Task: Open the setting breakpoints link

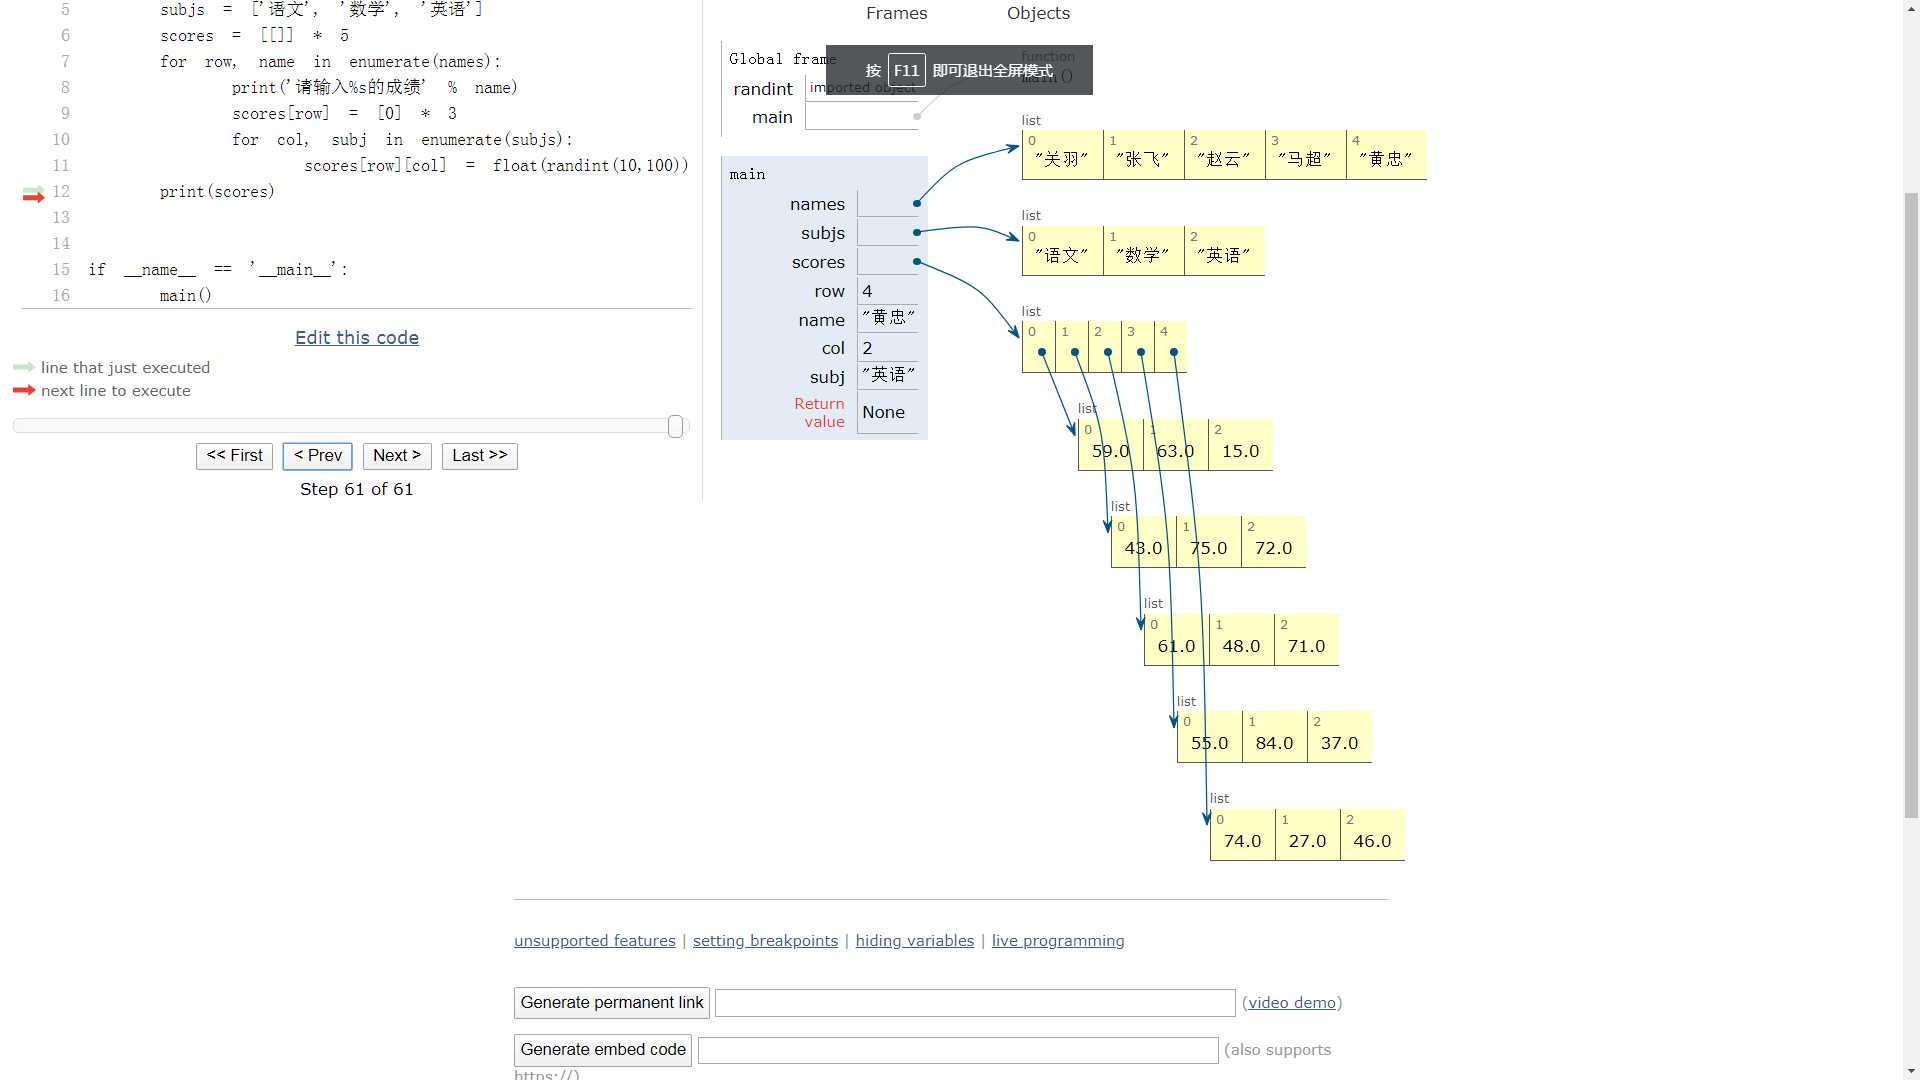Action: (765, 941)
